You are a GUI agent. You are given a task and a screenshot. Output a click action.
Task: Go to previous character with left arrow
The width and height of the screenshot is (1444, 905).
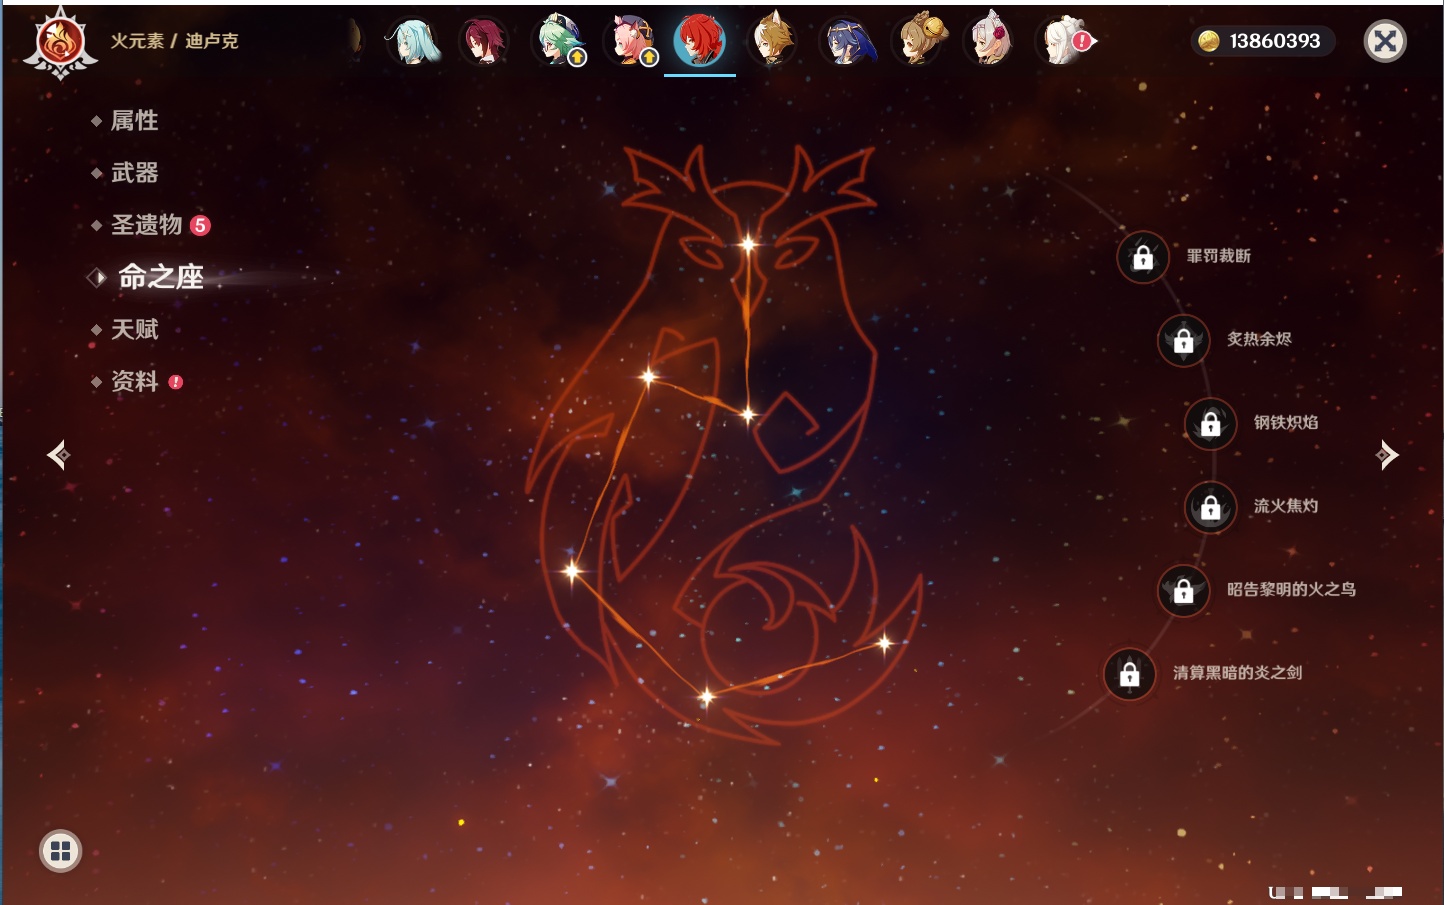click(x=58, y=455)
